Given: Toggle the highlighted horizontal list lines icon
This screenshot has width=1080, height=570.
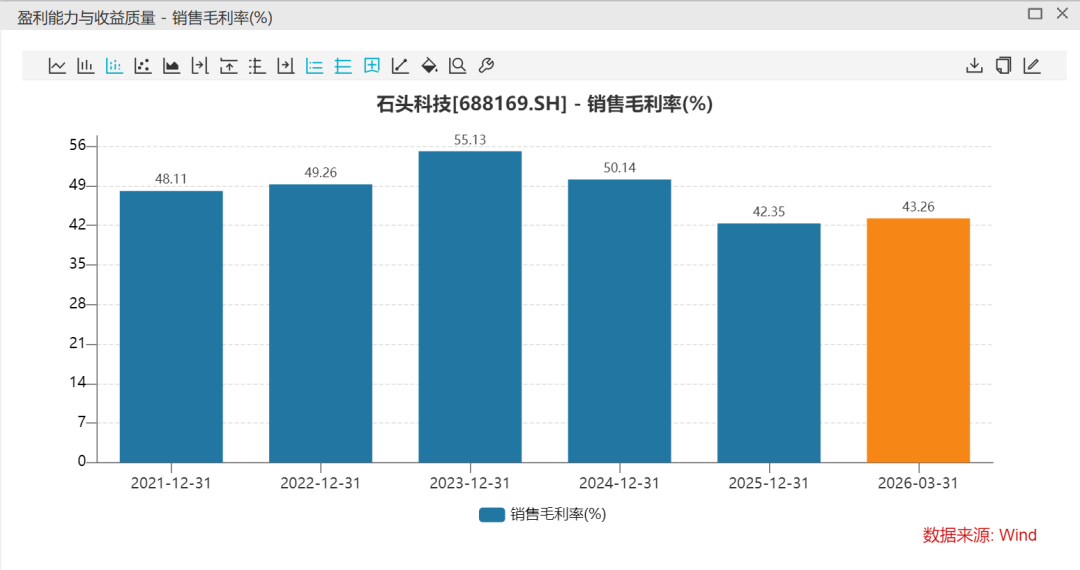Looking at the screenshot, I should (x=314, y=66).
